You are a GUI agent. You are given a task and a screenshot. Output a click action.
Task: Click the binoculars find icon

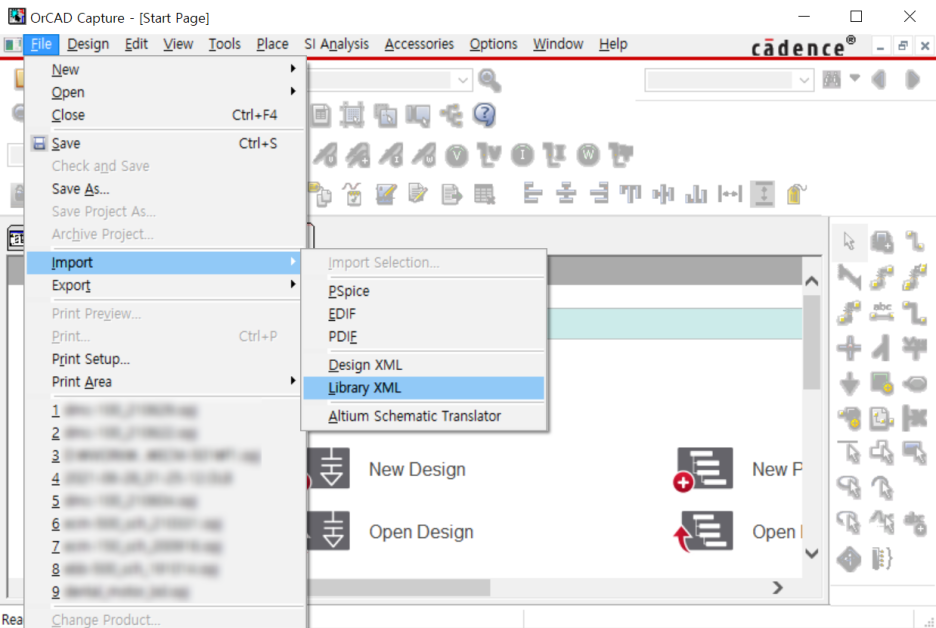(832, 79)
